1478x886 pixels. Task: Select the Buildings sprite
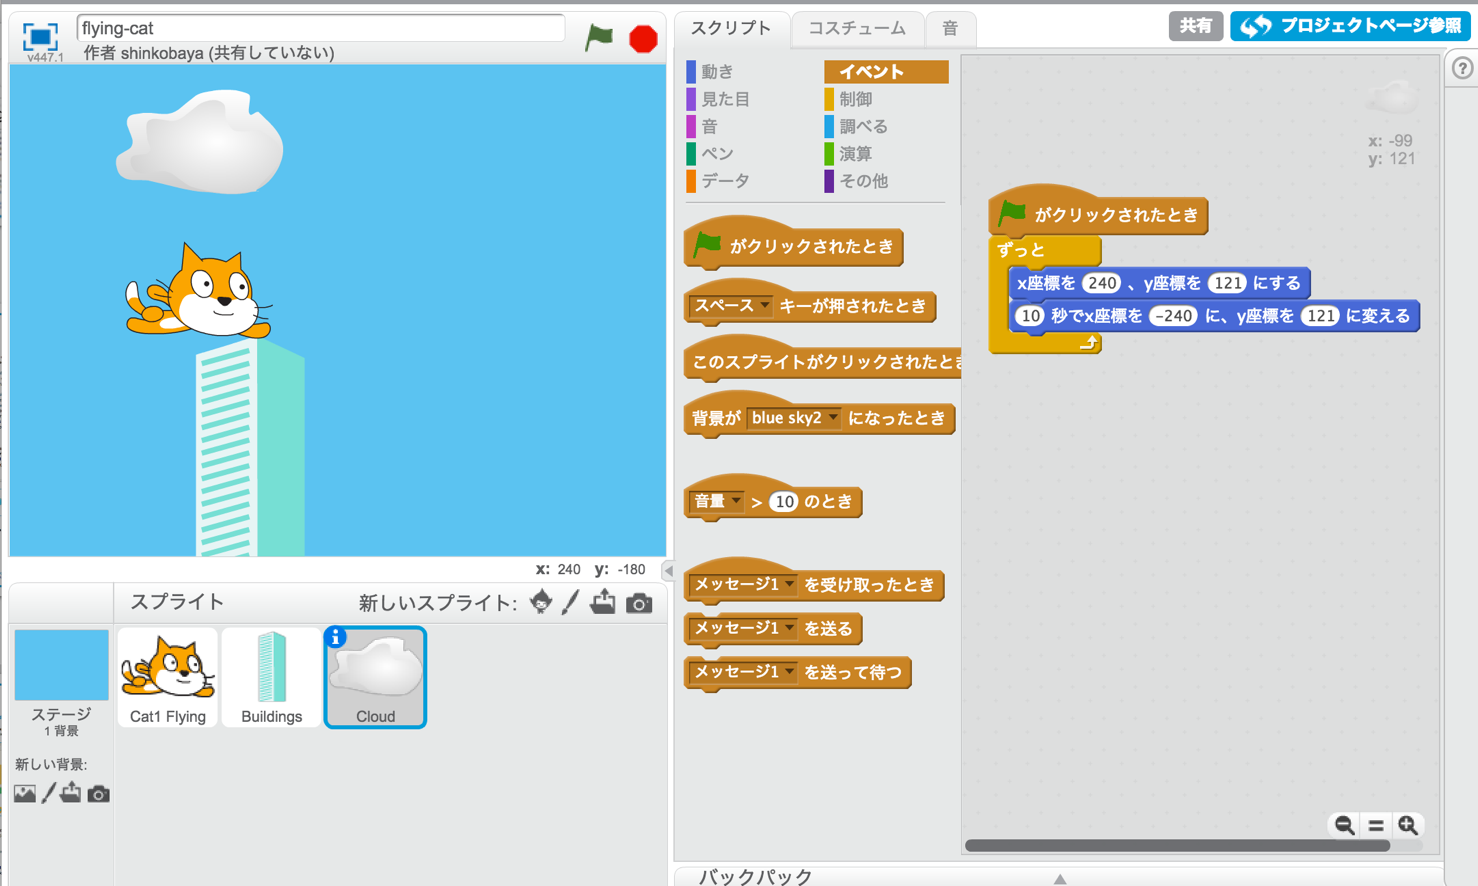click(272, 677)
